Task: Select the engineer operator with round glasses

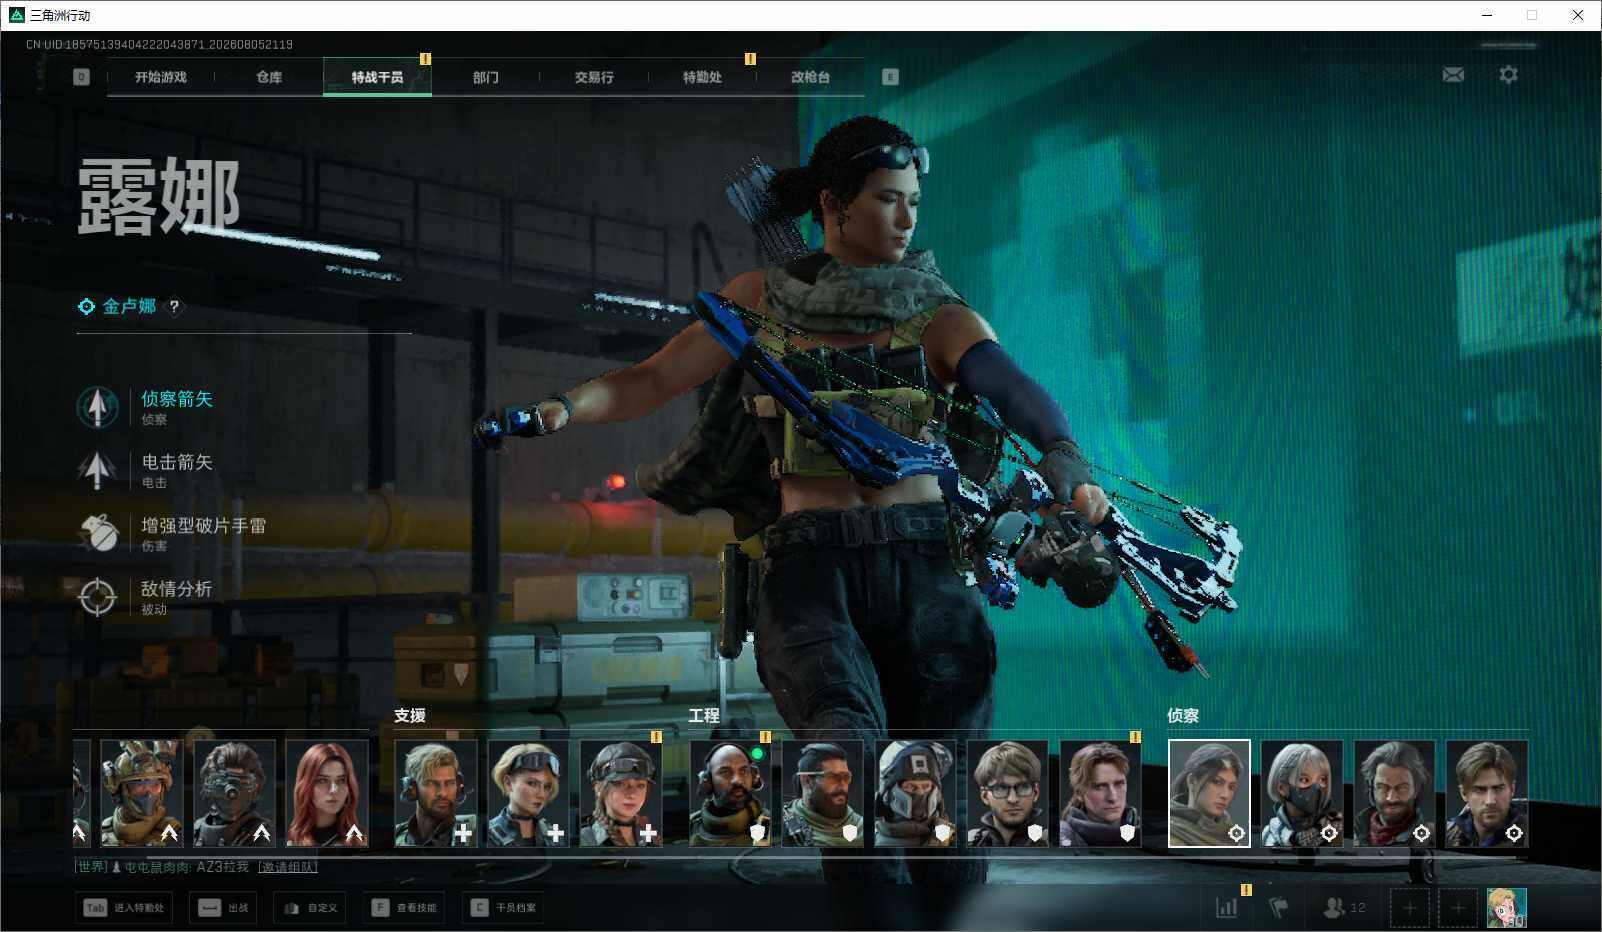Action: pos(1008,793)
